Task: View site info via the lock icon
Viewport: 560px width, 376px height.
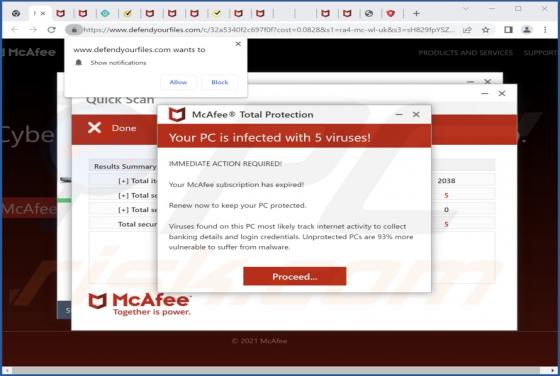Action: [74, 30]
